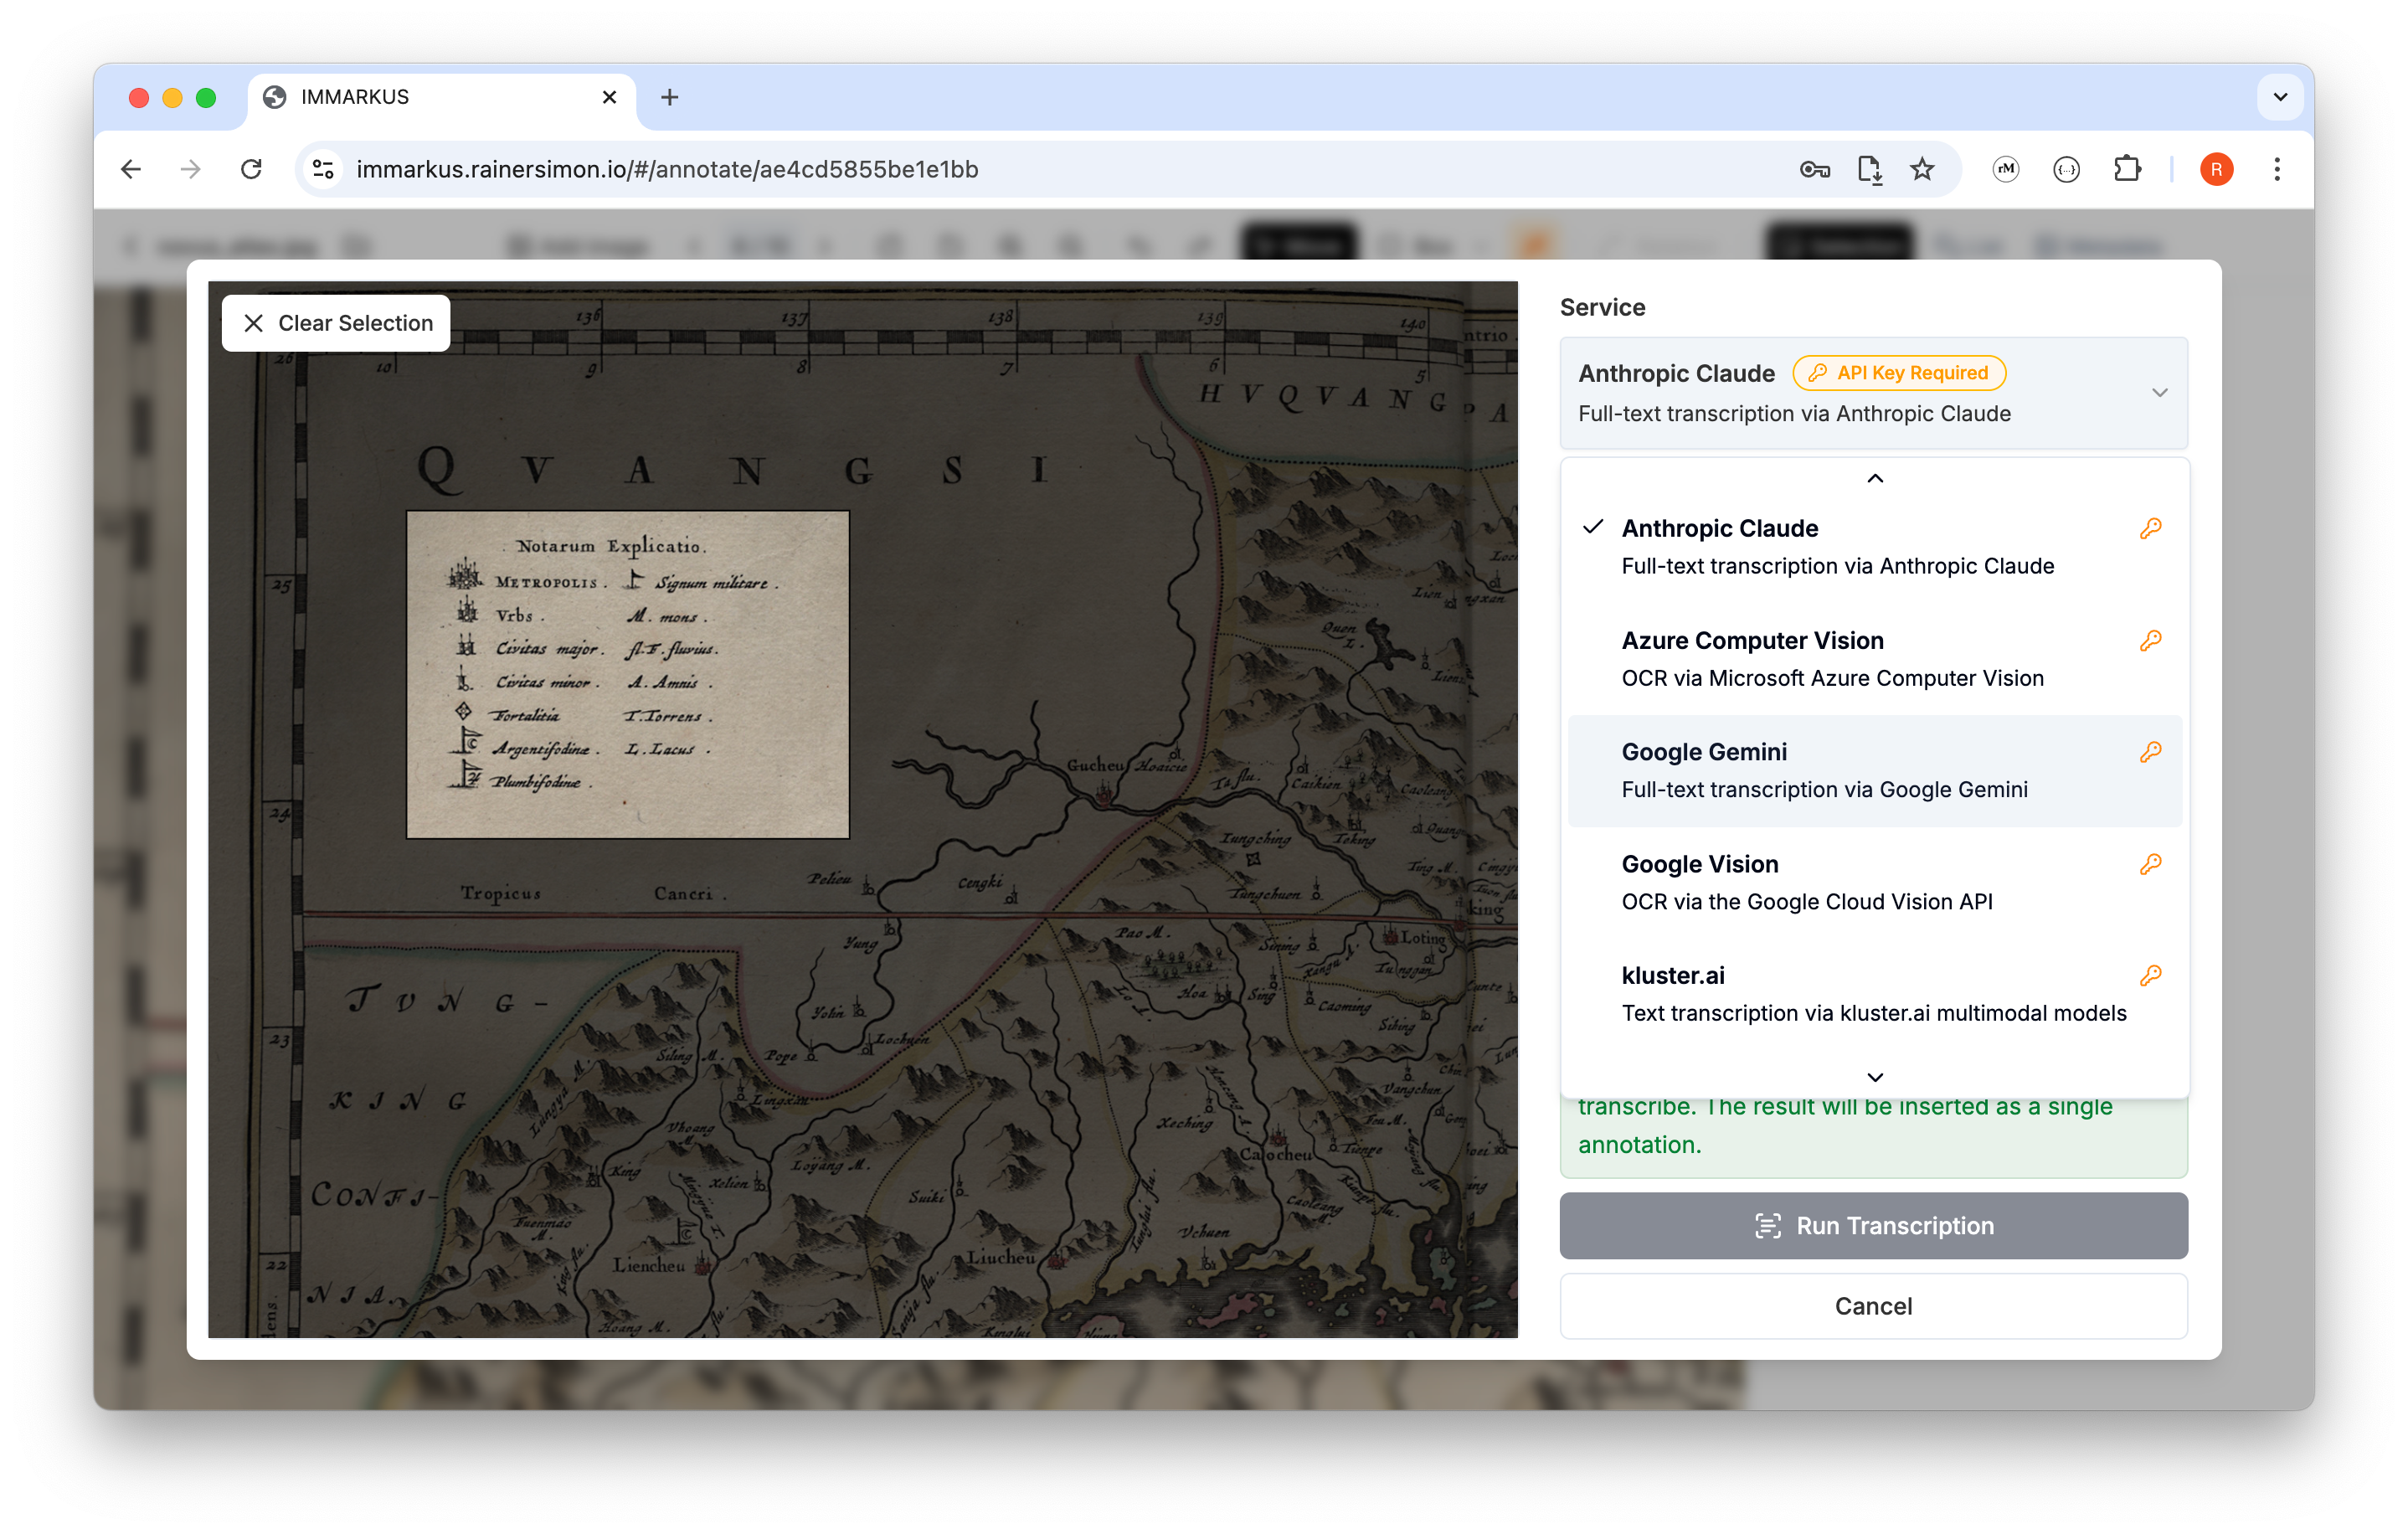Run the transcription

[1873, 1225]
